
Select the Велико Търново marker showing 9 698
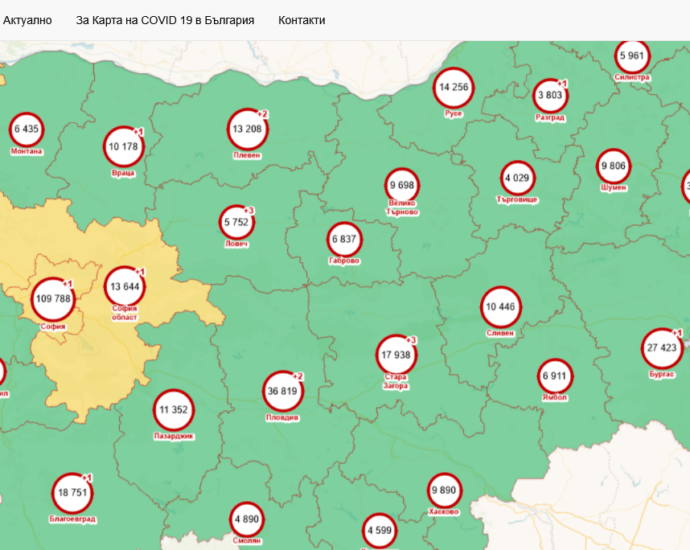[402, 185]
